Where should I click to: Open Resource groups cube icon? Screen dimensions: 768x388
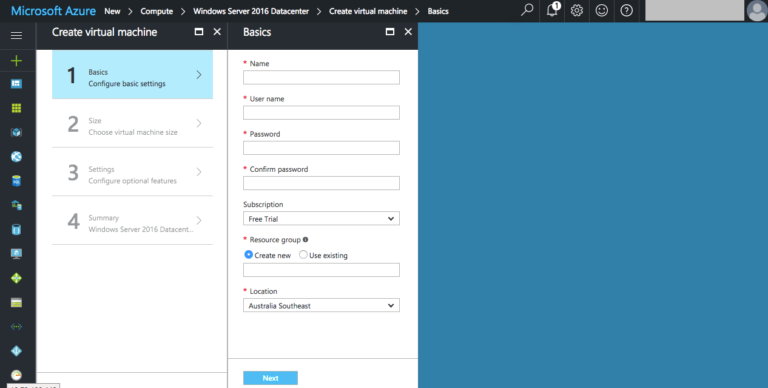[x=16, y=132]
